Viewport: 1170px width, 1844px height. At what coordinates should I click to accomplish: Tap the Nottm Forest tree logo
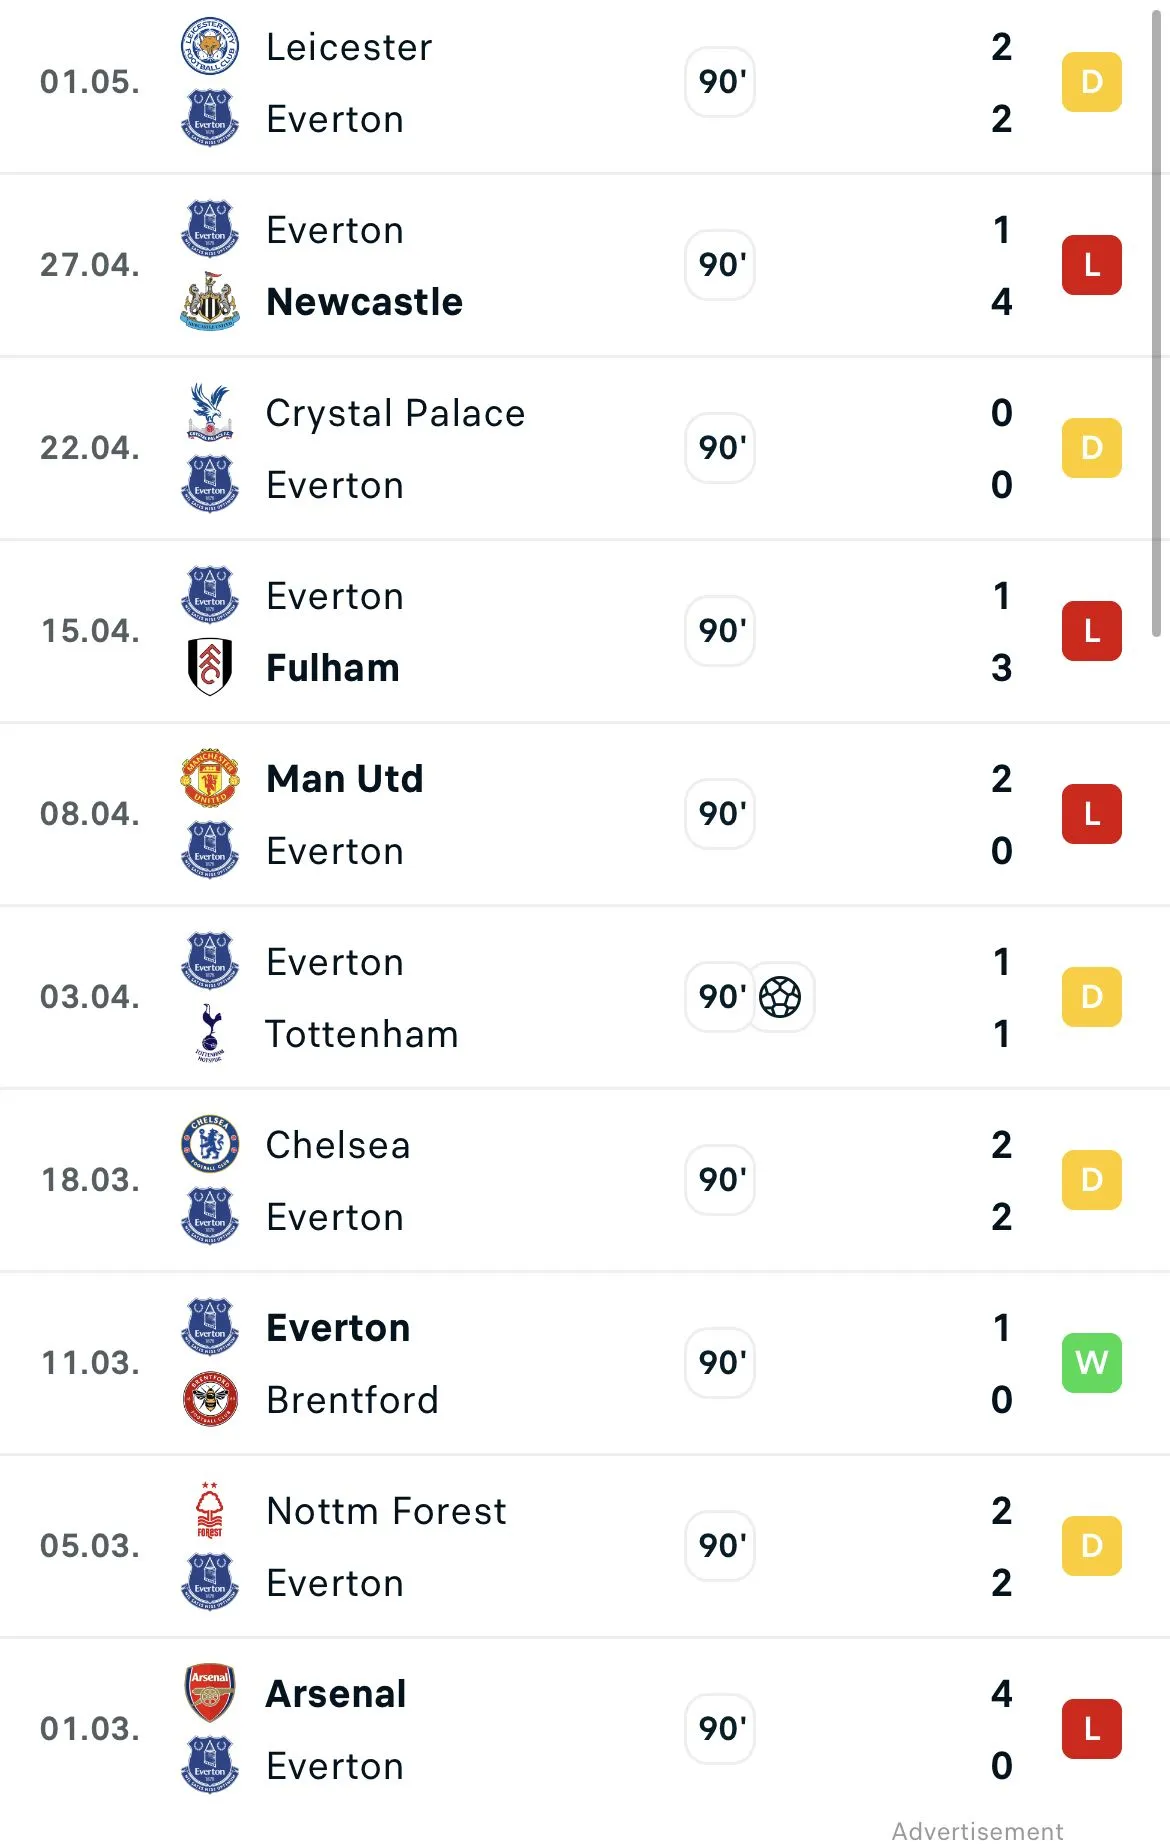click(210, 1510)
